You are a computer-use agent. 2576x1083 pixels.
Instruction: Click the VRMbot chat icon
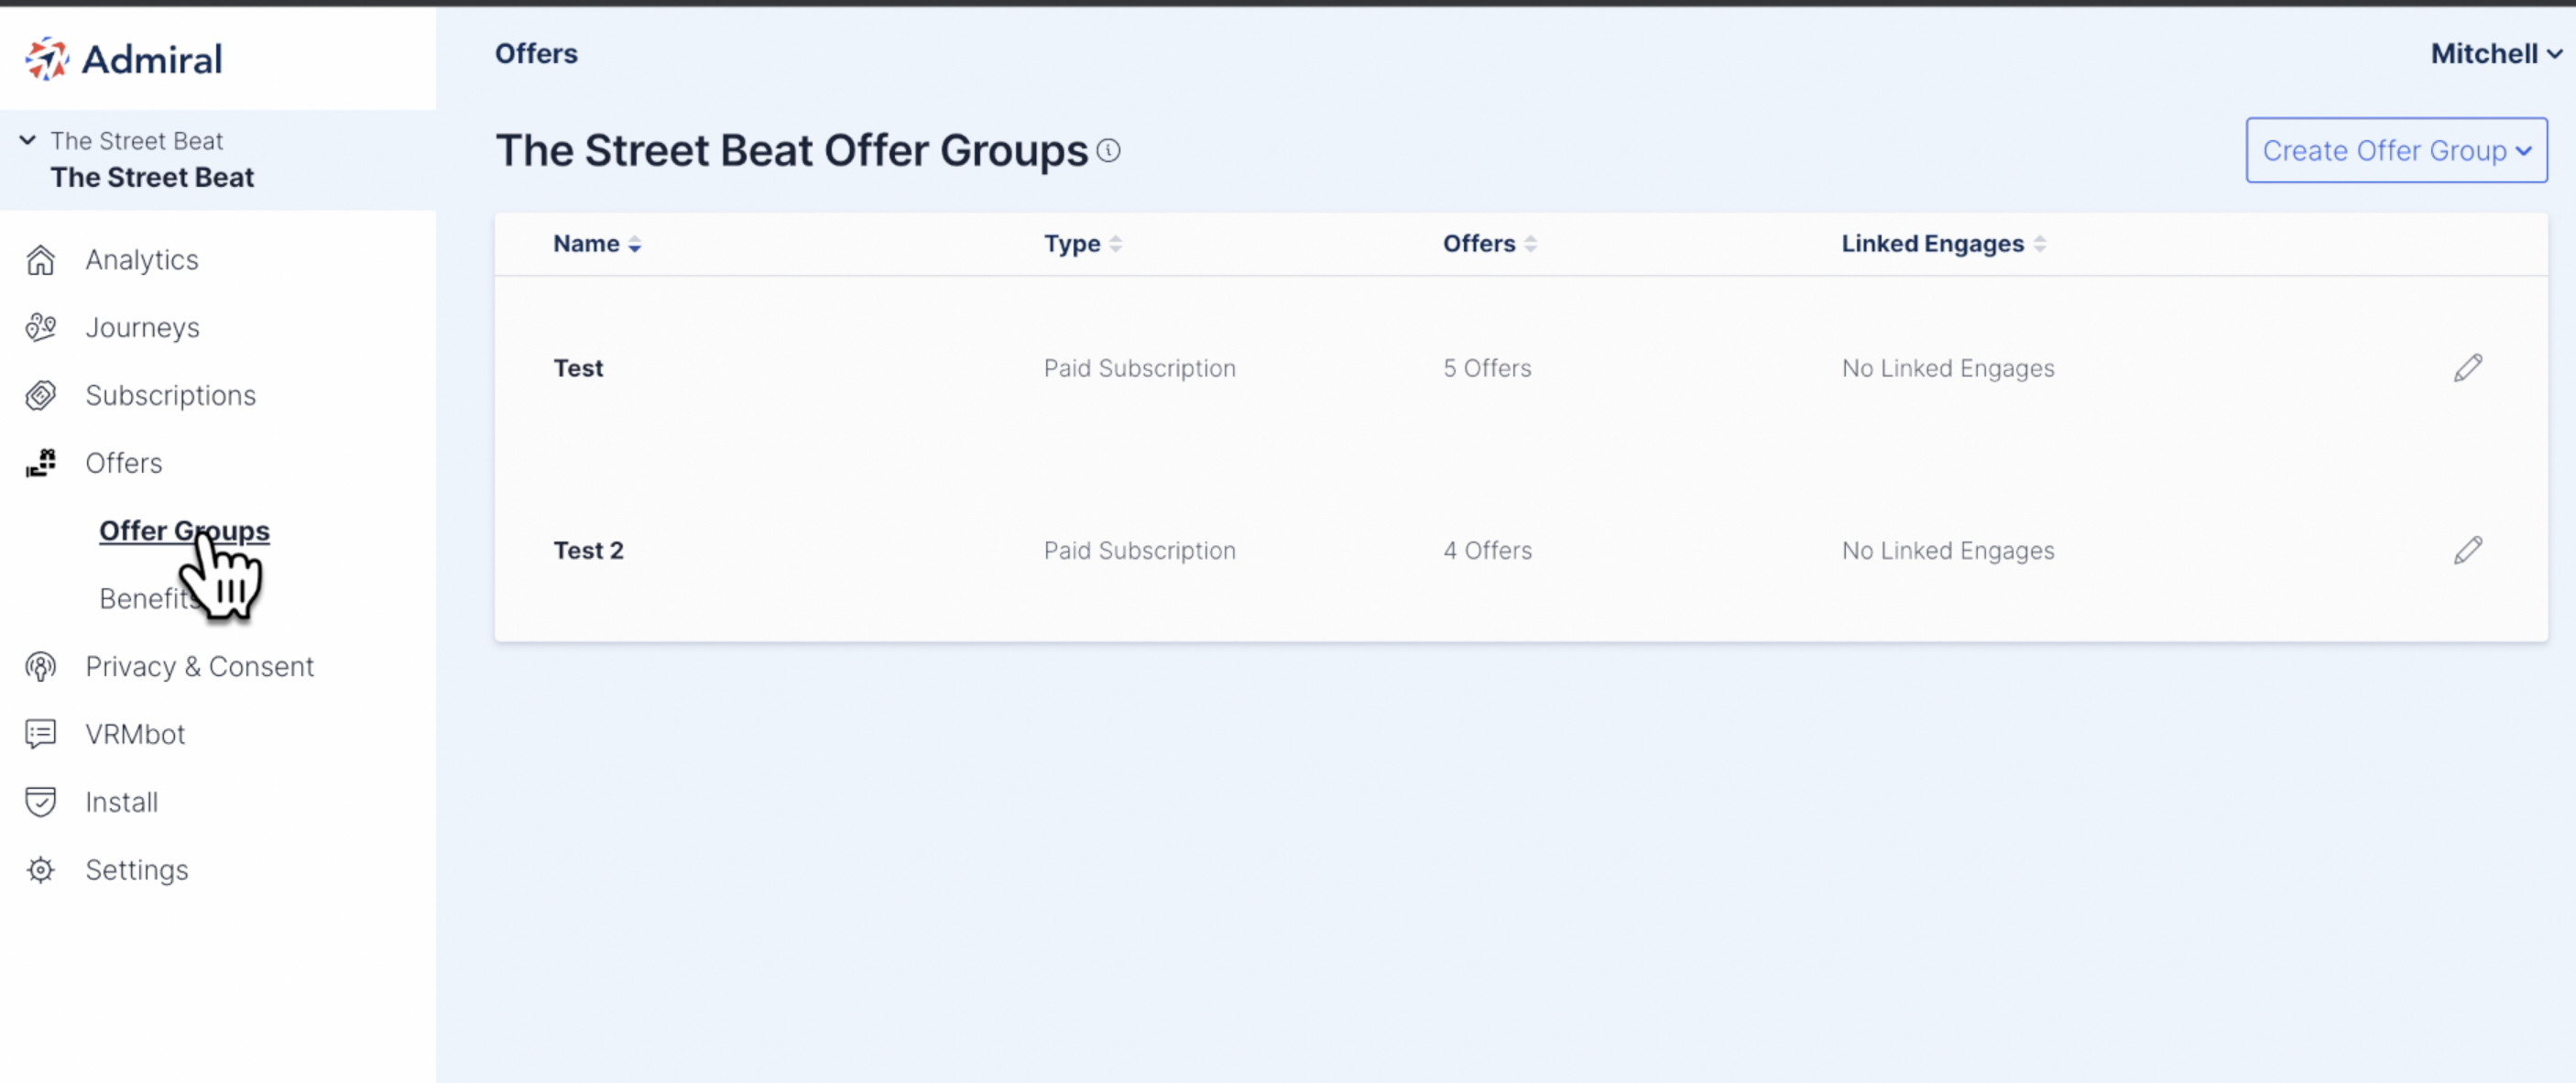41,734
